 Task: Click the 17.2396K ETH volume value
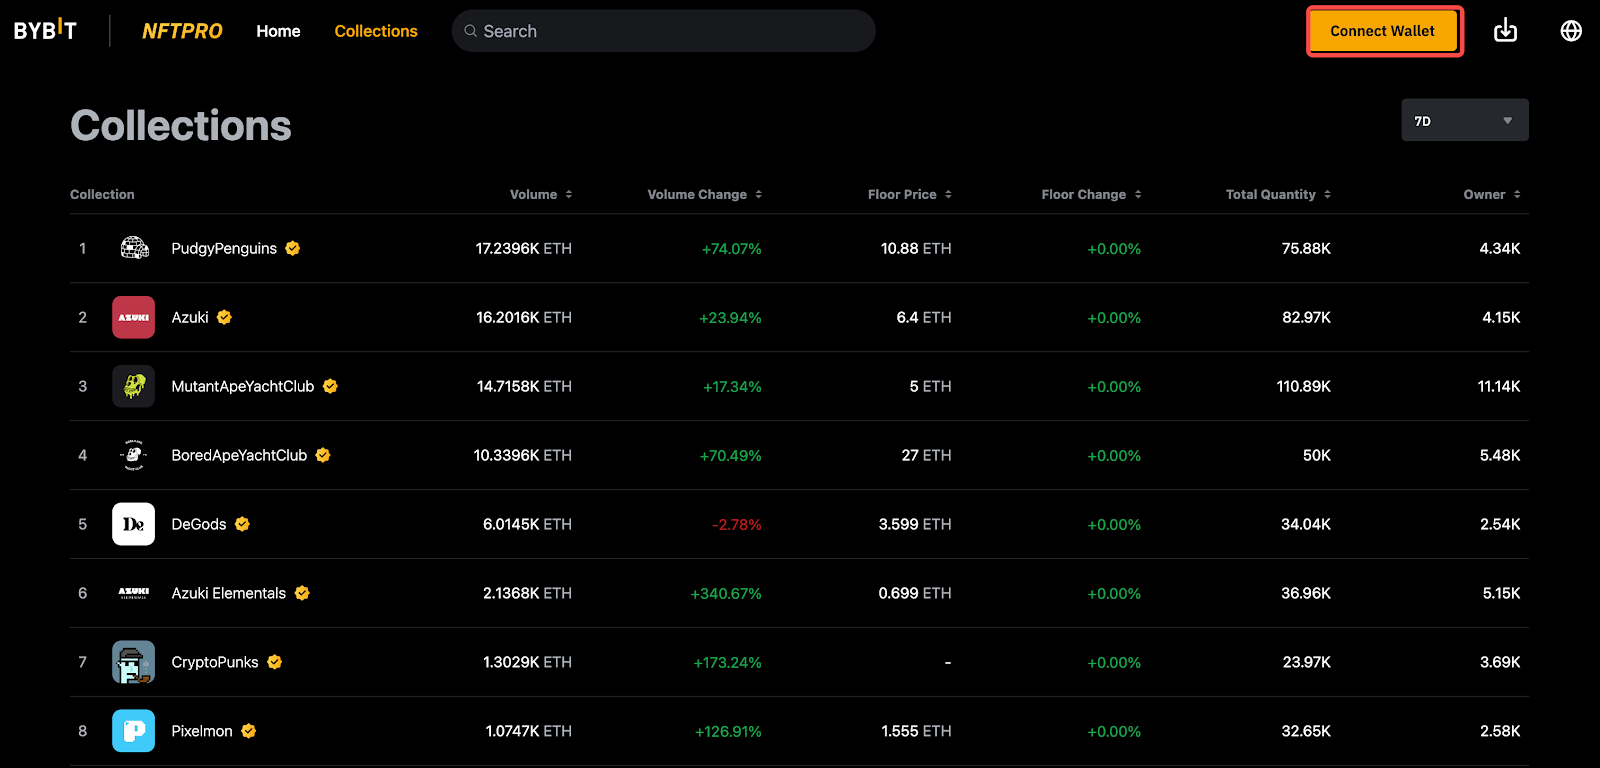[x=524, y=248]
